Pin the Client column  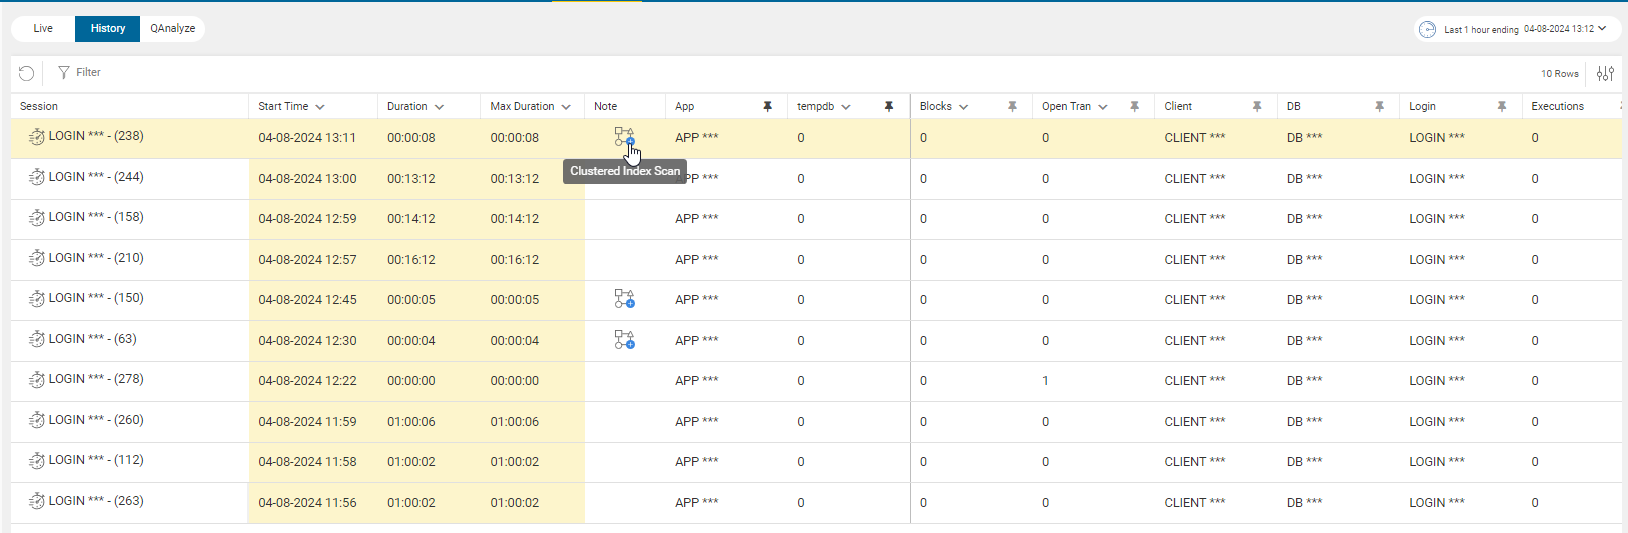pos(1257,106)
